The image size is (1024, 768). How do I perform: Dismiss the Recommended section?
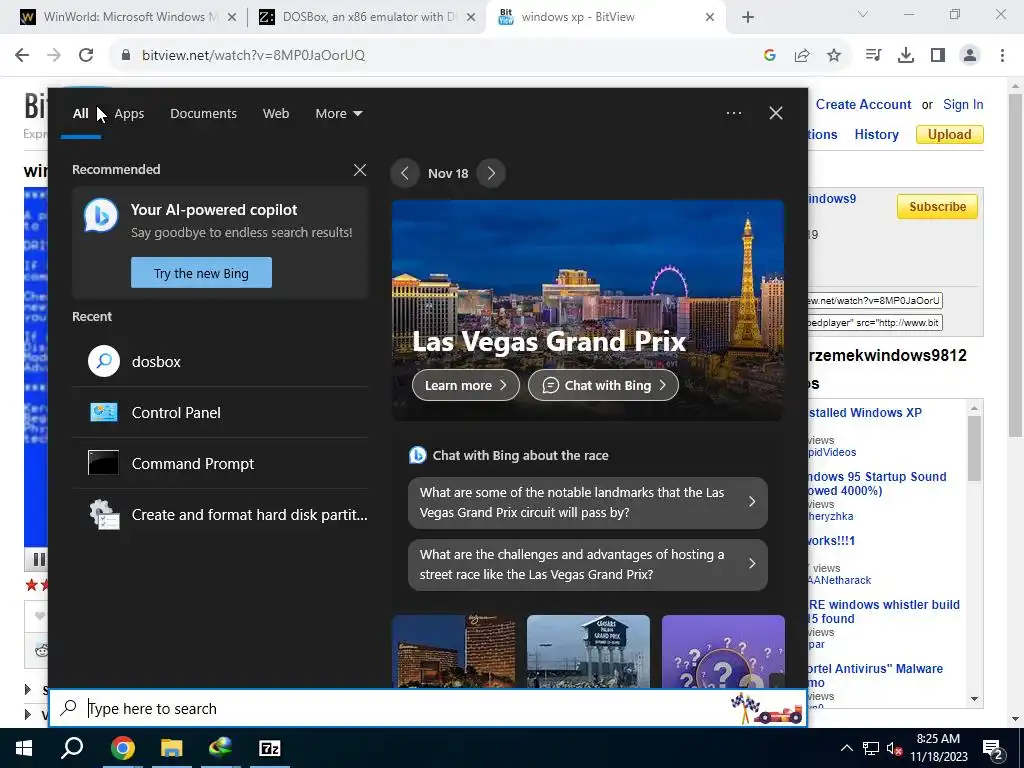pyautogui.click(x=359, y=170)
